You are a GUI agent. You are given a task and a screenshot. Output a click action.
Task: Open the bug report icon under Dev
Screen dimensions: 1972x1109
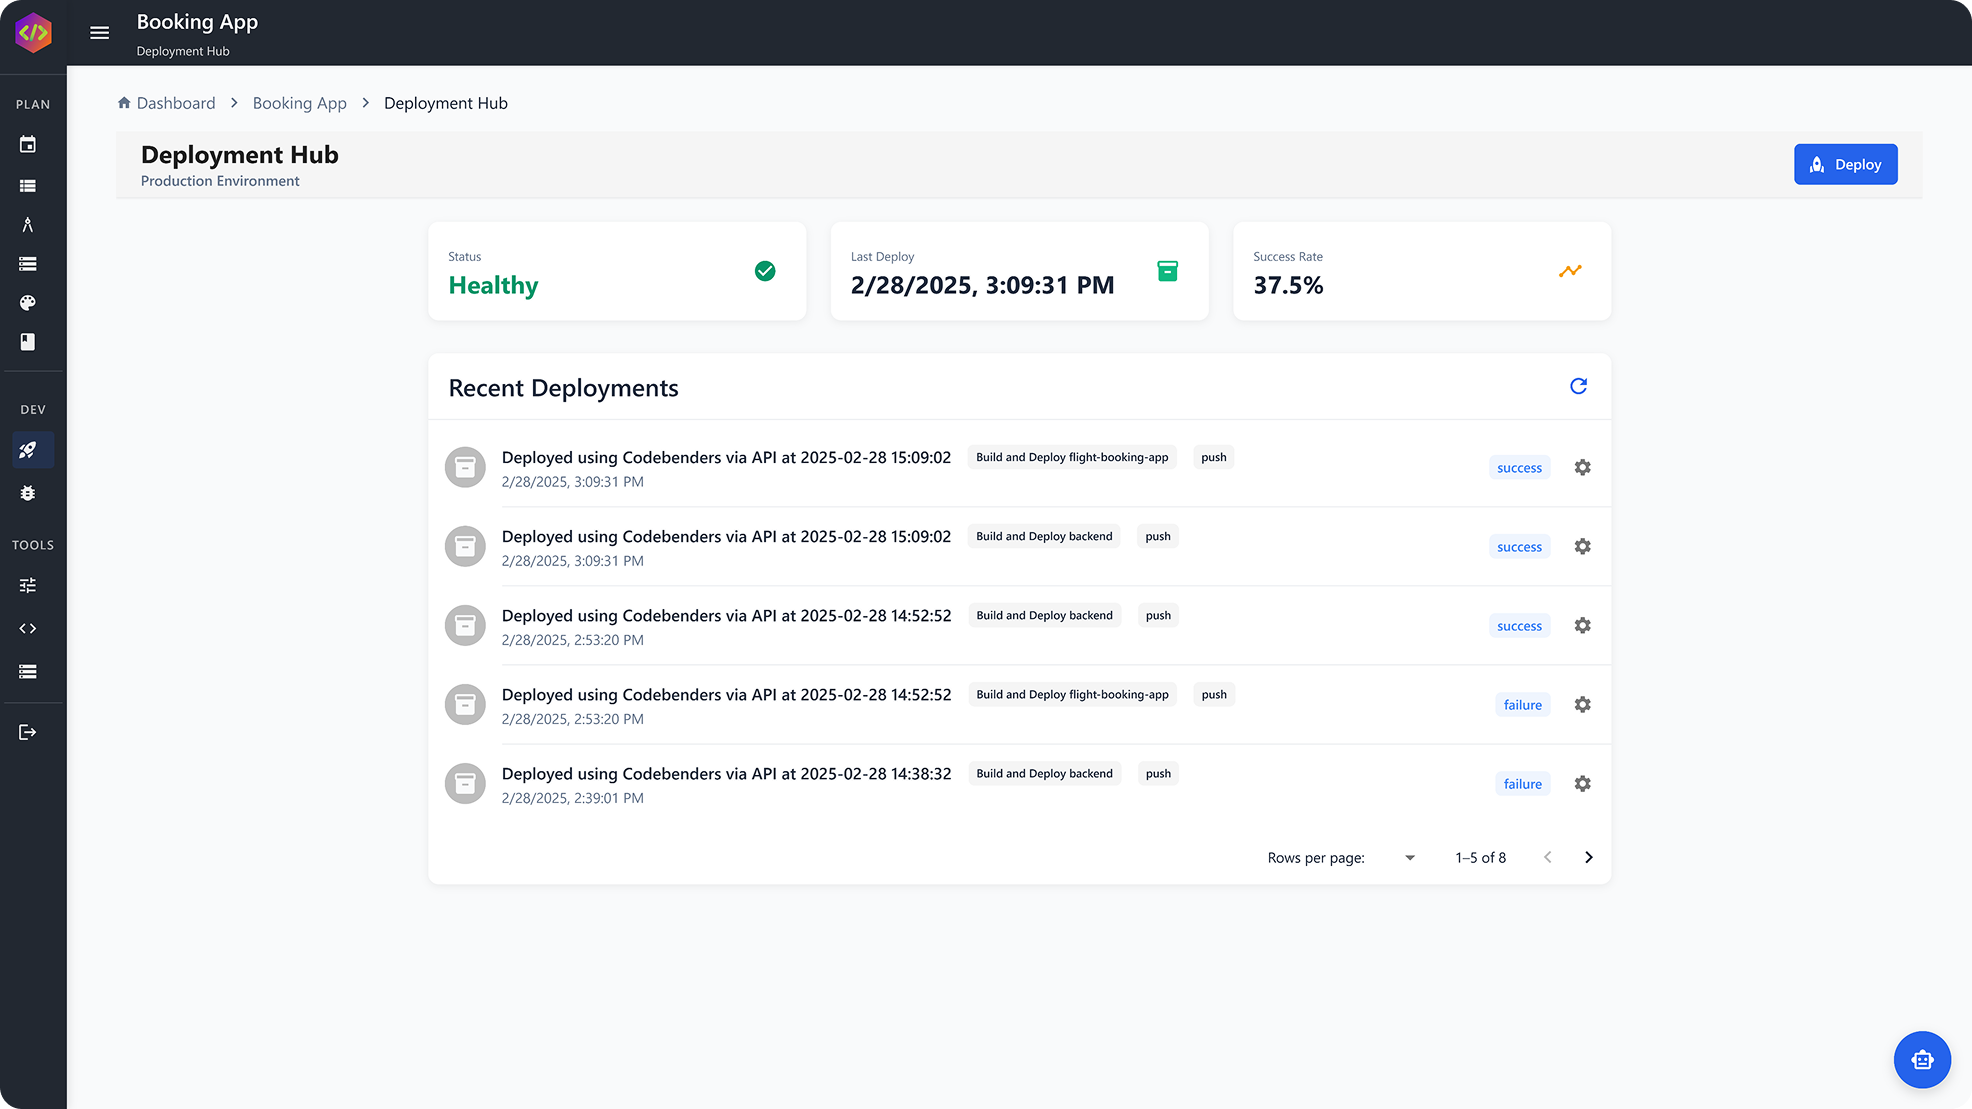pyautogui.click(x=28, y=493)
